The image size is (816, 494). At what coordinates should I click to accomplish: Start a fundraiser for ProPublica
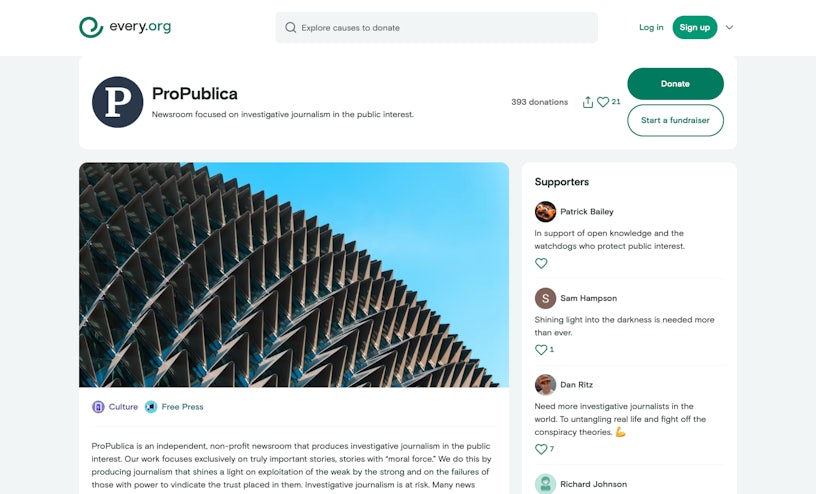[x=675, y=120]
